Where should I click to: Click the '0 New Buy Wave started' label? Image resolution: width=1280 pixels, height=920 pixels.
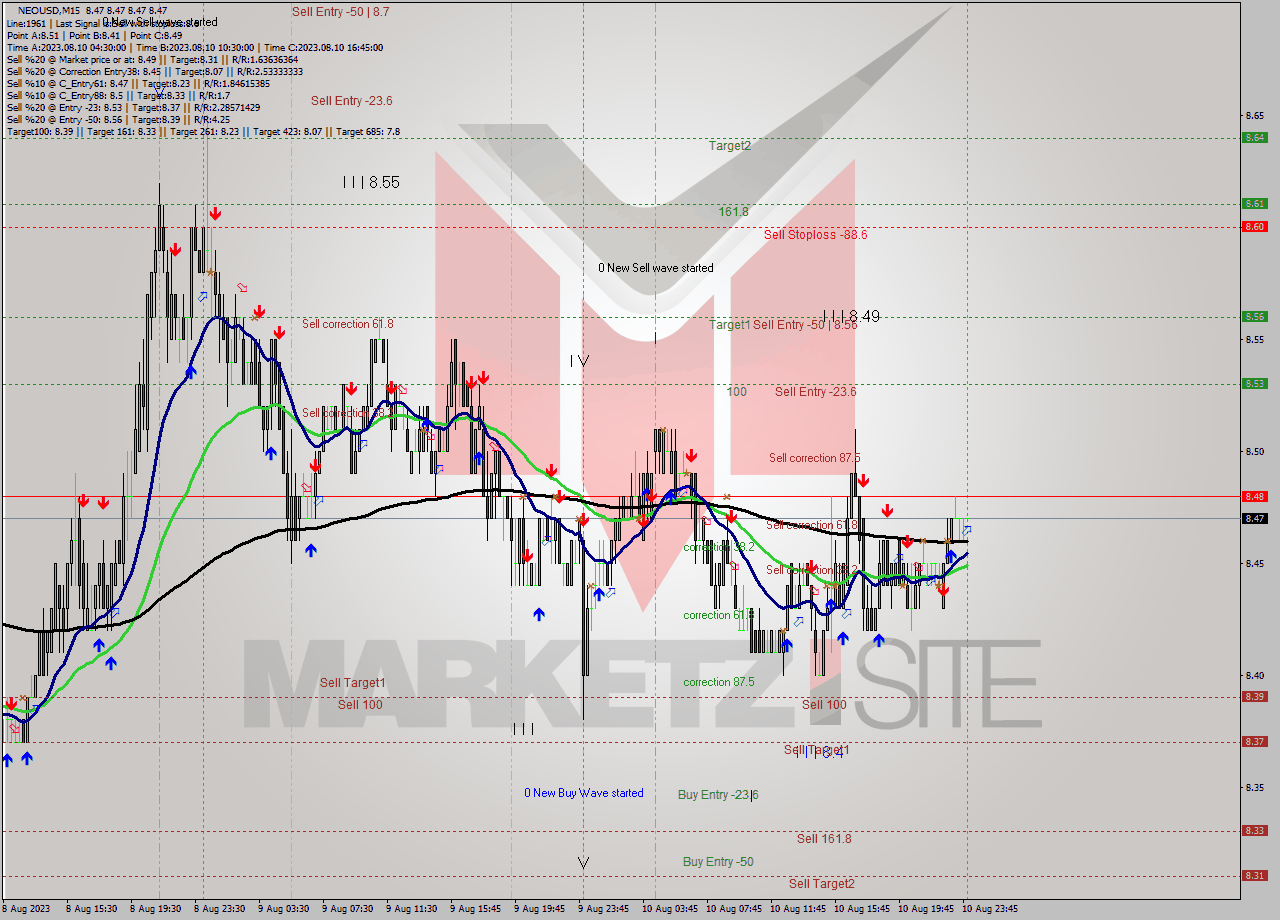584,793
